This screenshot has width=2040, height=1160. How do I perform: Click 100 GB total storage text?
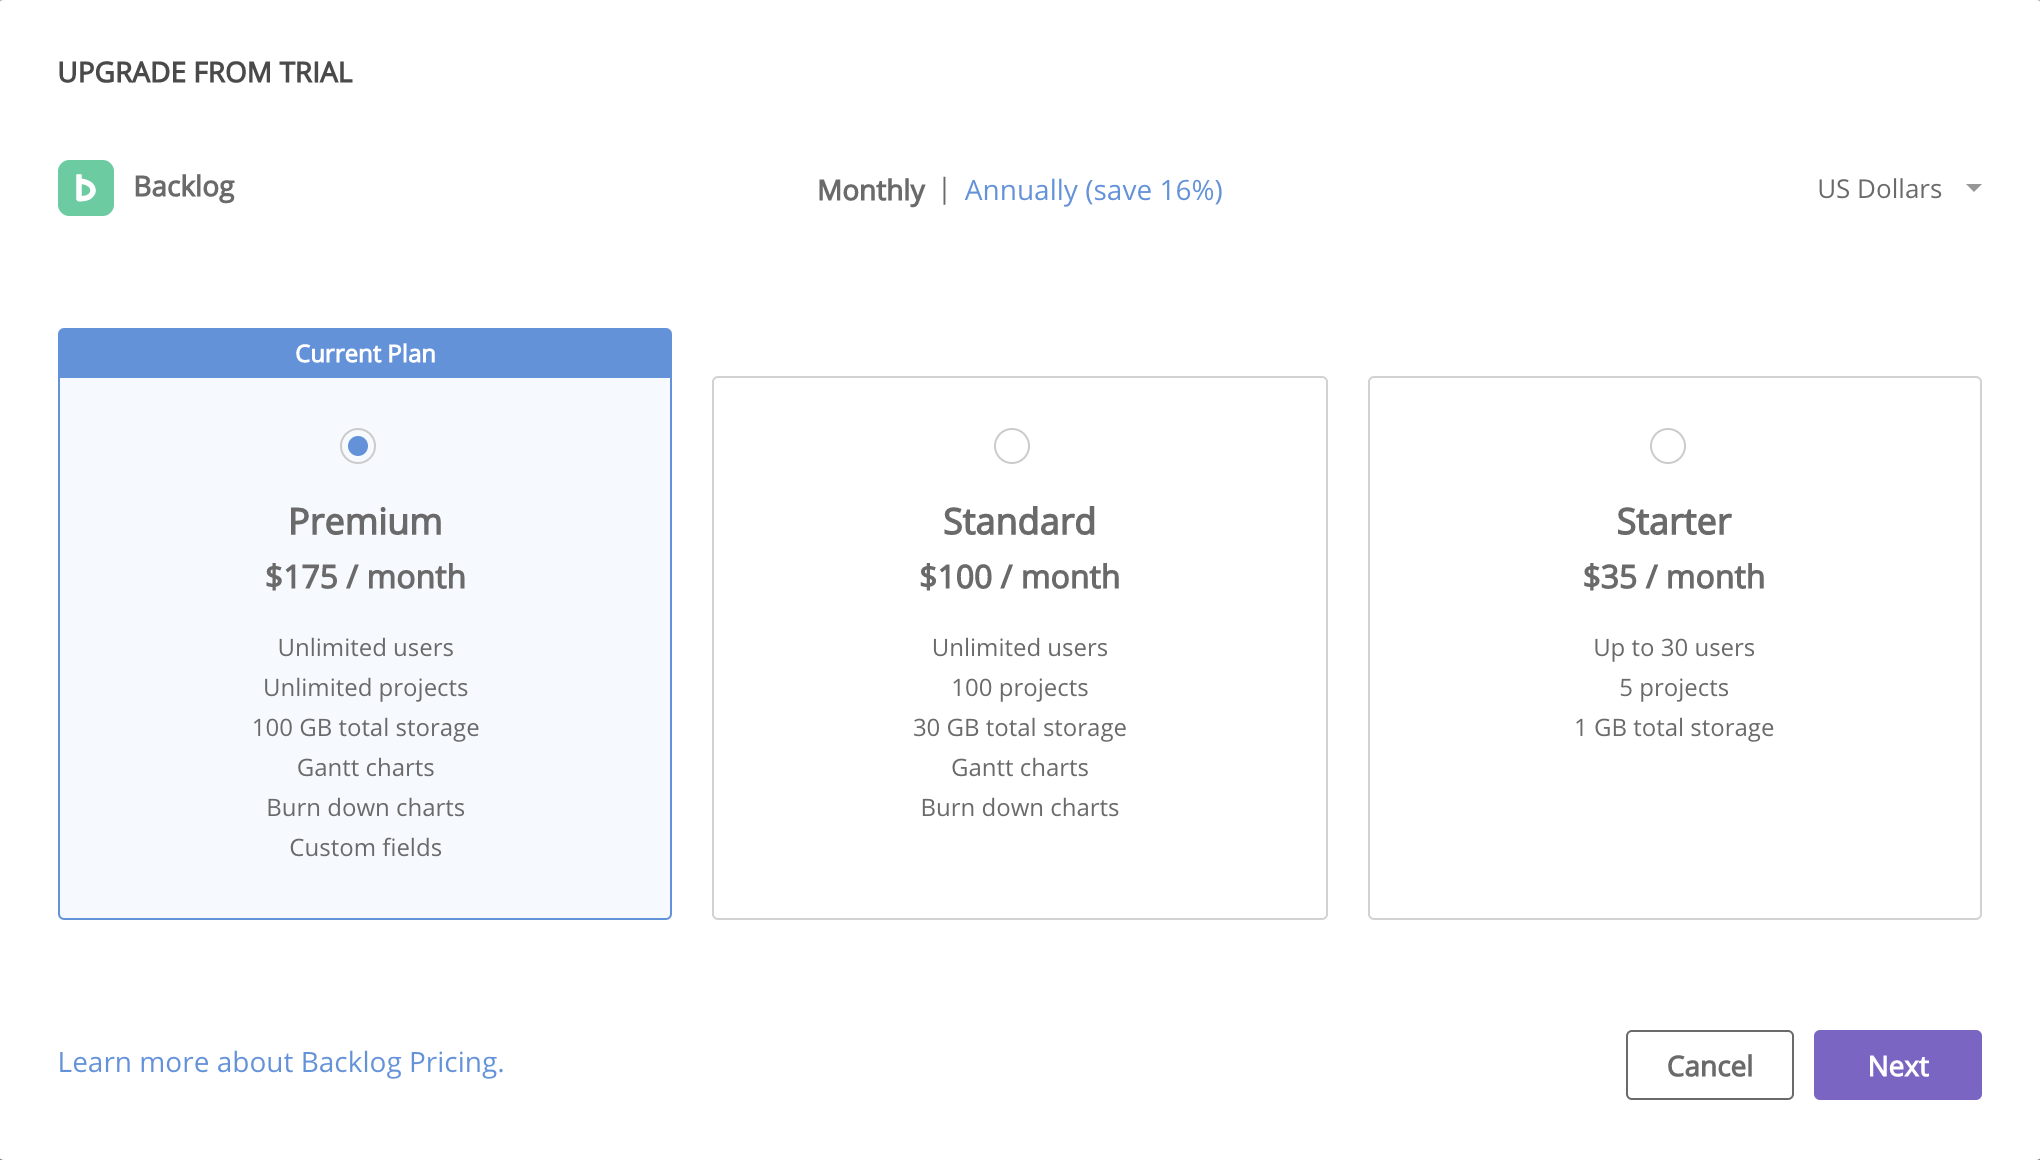[x=365, y=727]
